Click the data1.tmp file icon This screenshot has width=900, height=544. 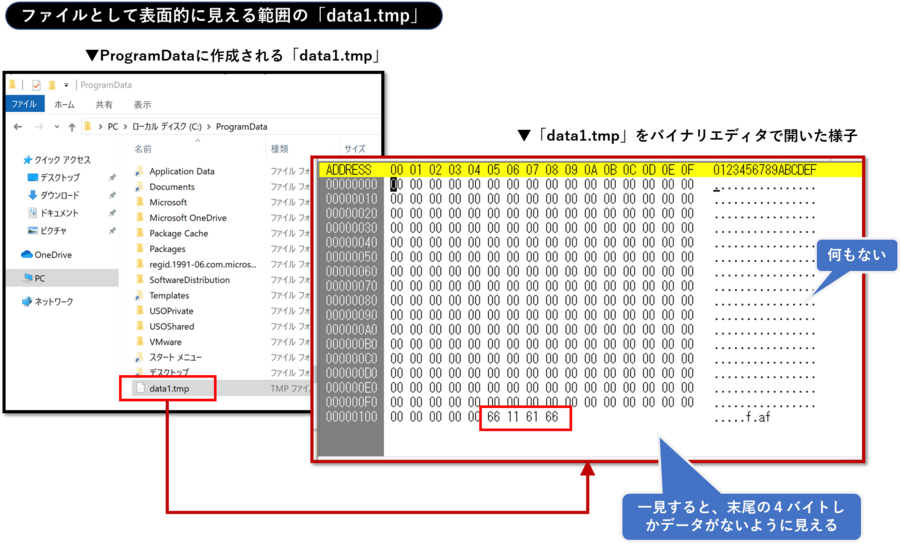(x=140, y=388)
